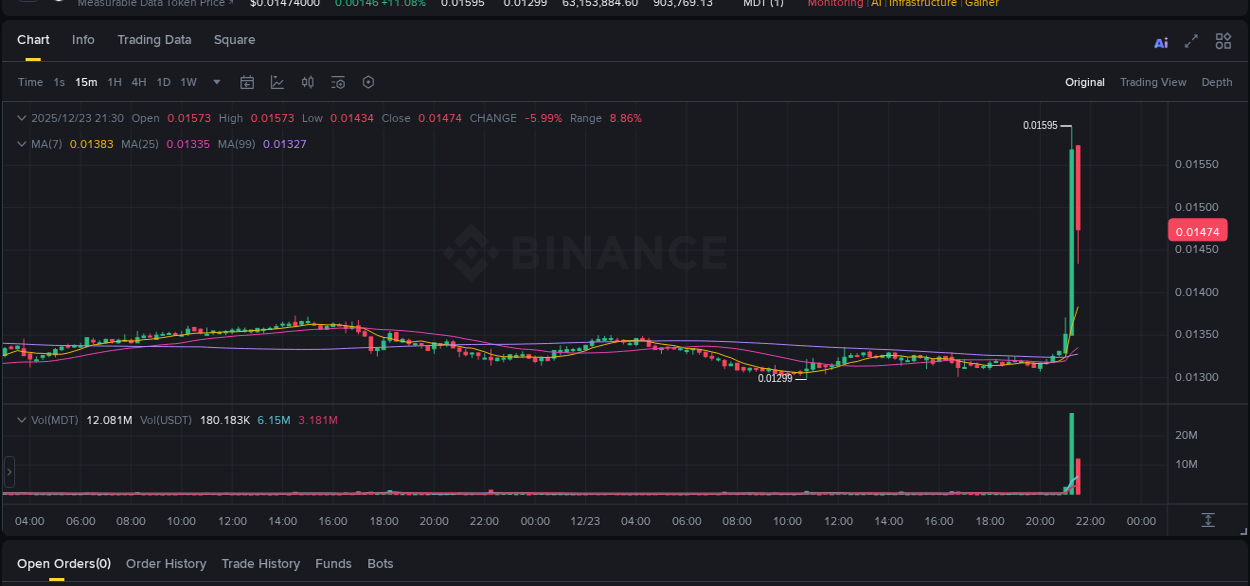Open the widgets layout icon
Image resolution: width=1250 pixels, height=586 pixels.
pyautogui.click(x=1222, y=41)
